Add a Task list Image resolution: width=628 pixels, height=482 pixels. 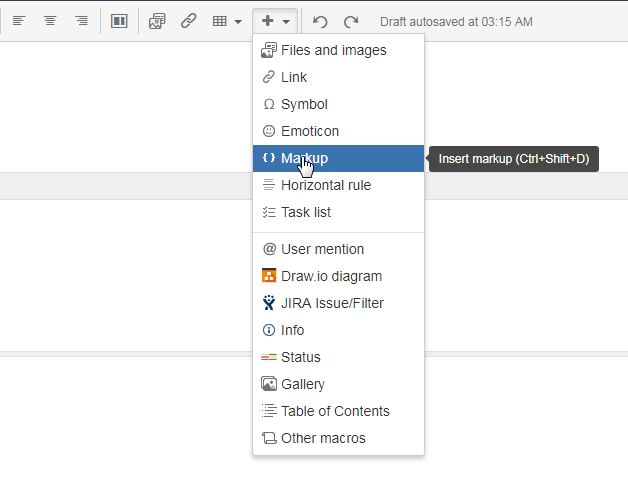coord(338,212)
